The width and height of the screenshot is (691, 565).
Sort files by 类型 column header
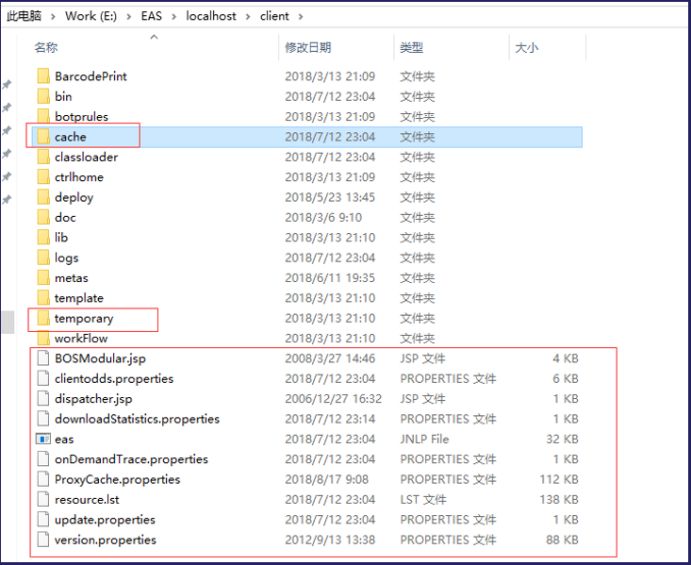pyautogui.click(x=412, y=48)
